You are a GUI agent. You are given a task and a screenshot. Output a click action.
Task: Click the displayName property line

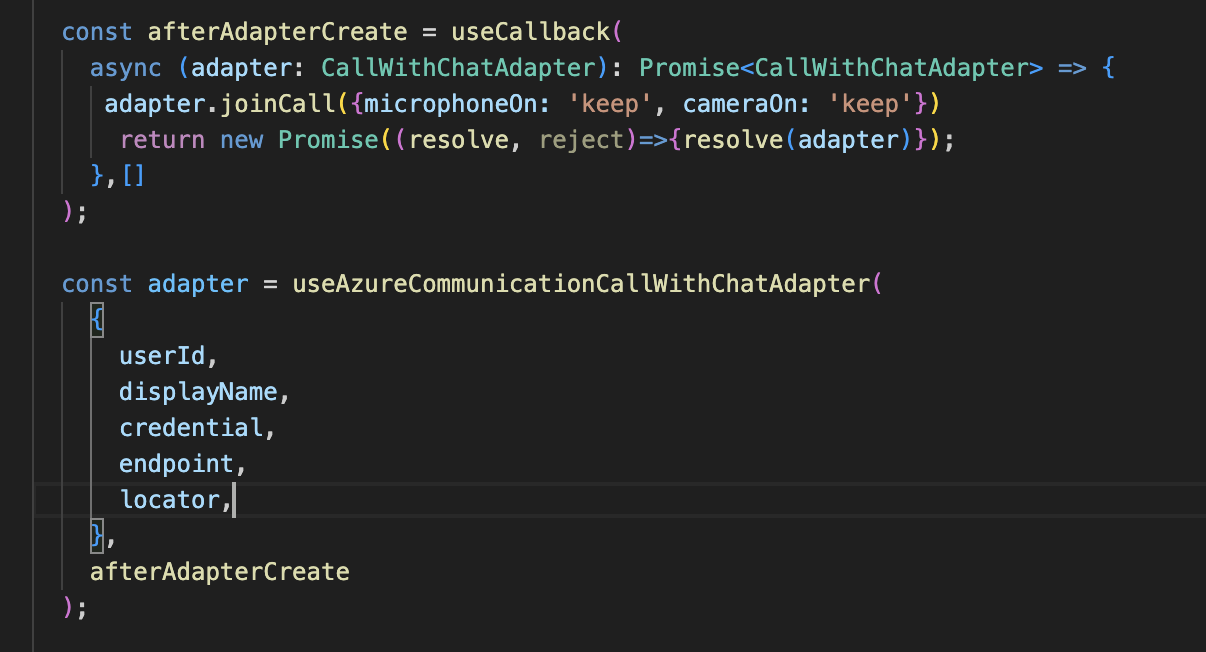click(x=204, y=392)
